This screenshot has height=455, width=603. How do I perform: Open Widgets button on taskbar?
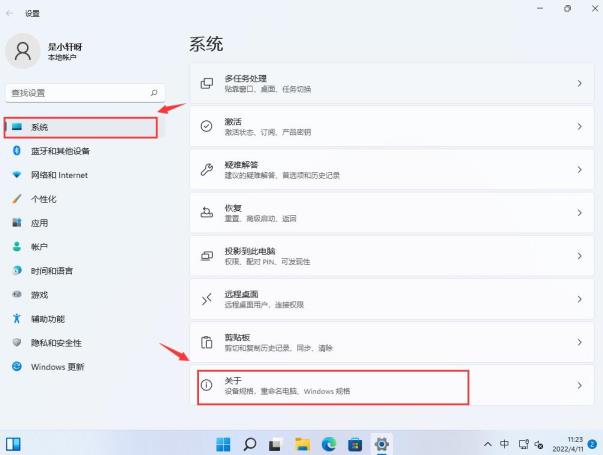(x=13, y=444)
